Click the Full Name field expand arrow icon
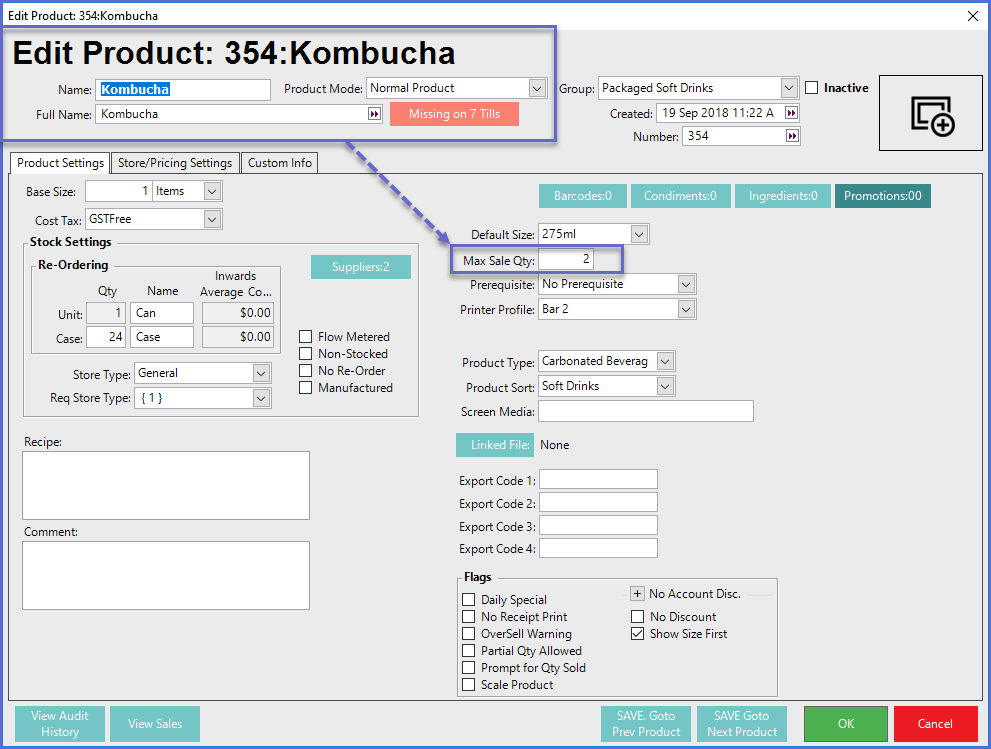This screenshot has height=749, width=991. click(374, 114)
